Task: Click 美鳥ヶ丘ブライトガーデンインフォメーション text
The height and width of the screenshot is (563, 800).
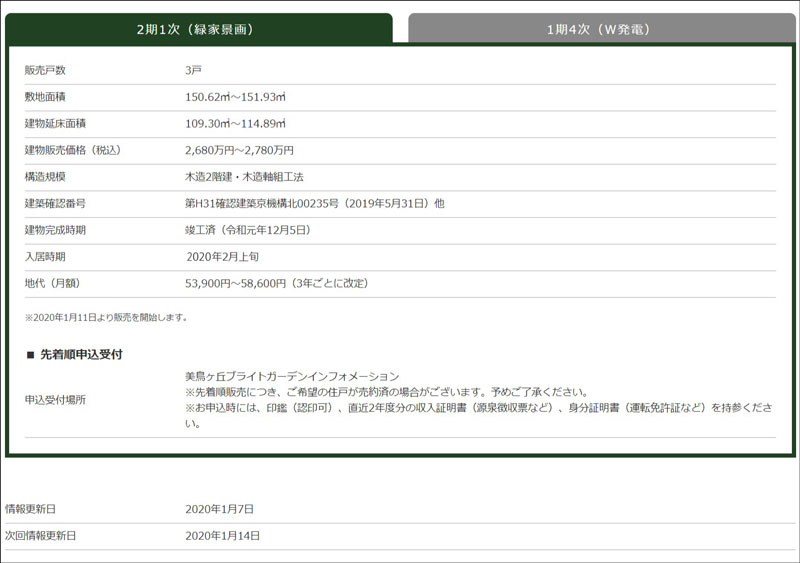Action: coord(292,376)
